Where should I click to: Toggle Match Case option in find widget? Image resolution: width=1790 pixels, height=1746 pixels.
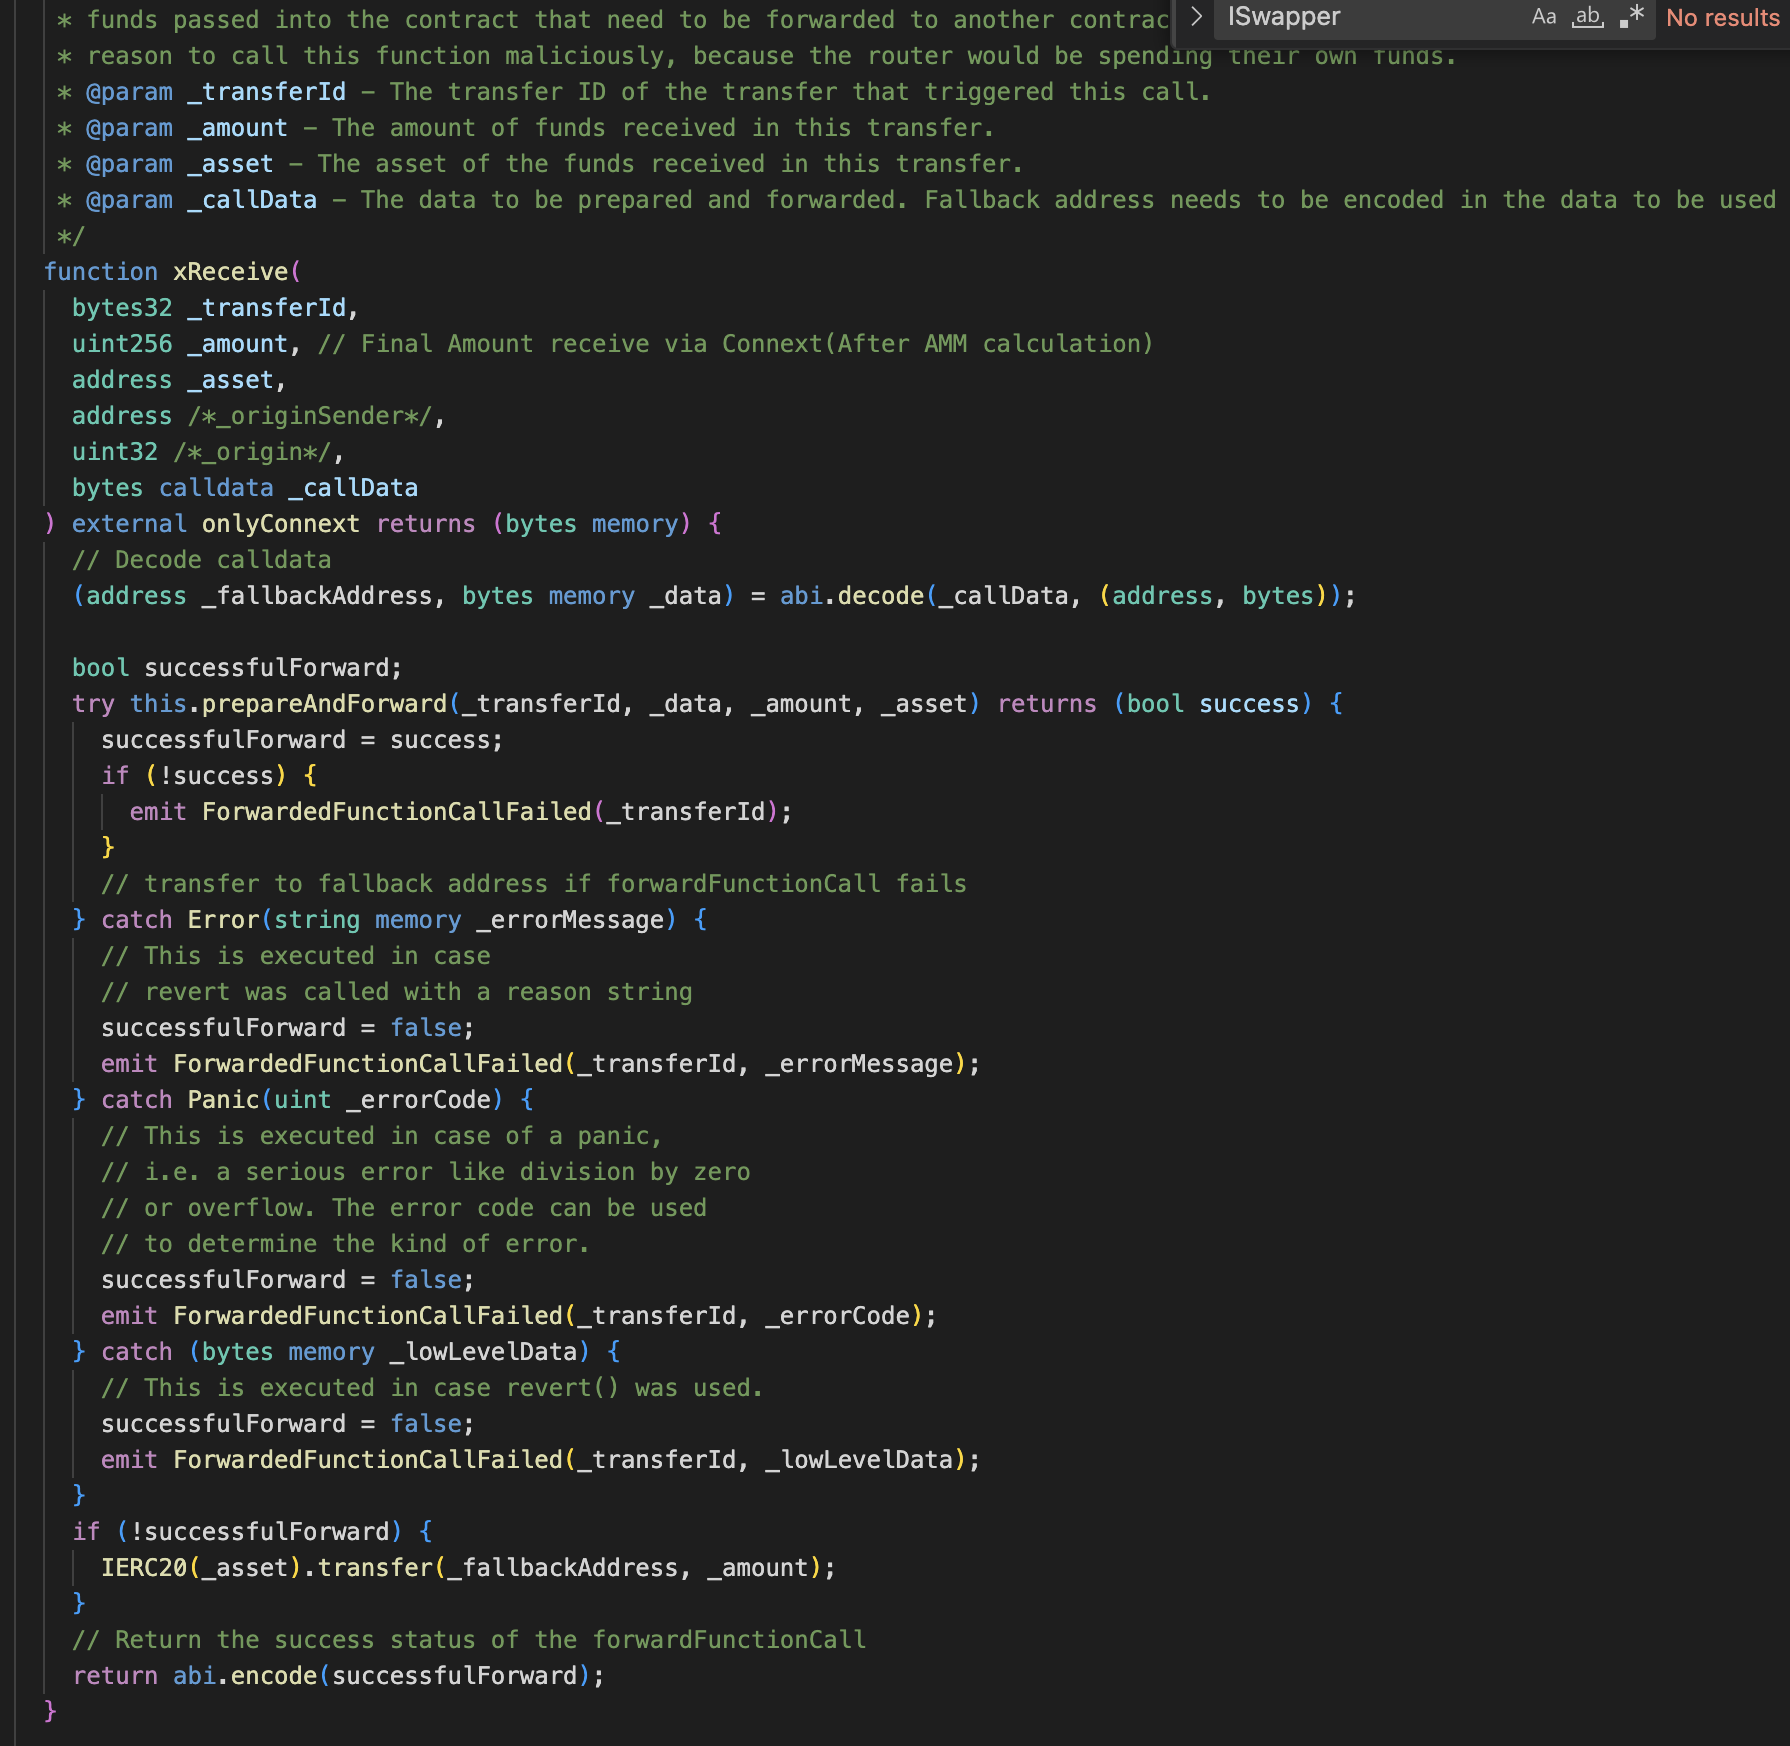[x=1543, y=17]
